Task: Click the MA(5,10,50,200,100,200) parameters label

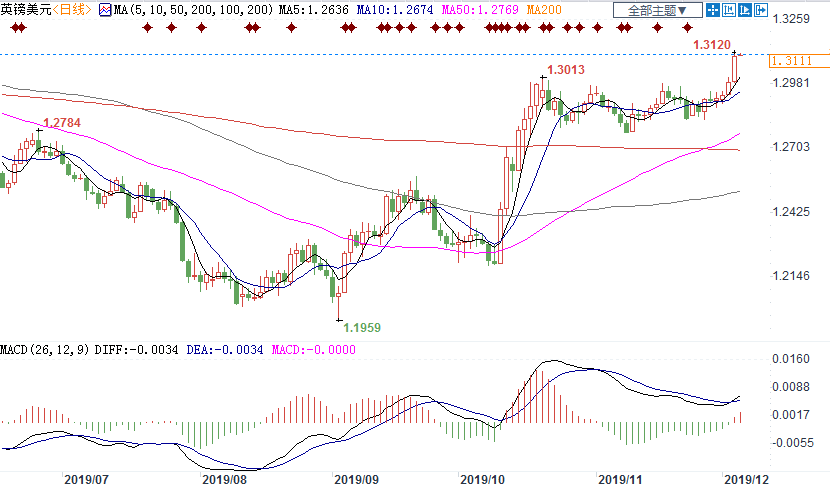Action: pos(193,10)
